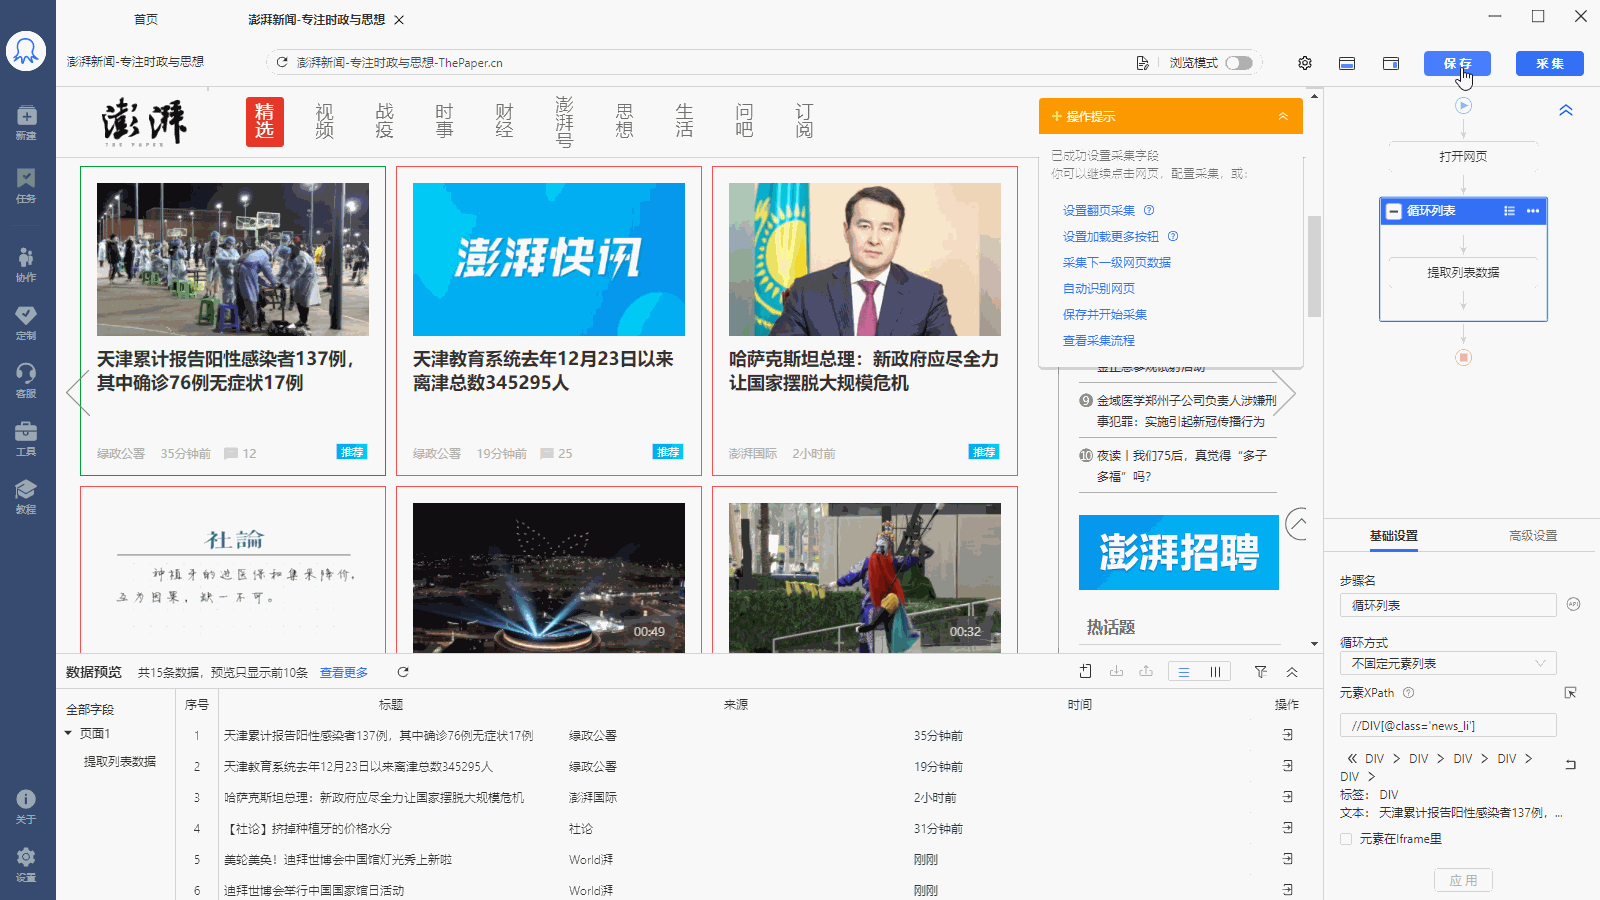Switch the data preview to vertical column view

coord(1215,672)
